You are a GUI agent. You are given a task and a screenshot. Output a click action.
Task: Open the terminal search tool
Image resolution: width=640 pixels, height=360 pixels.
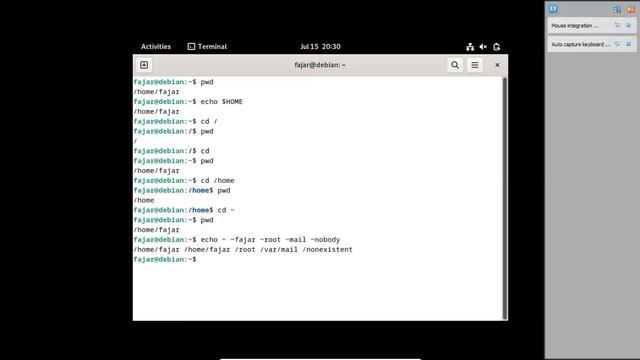point(455,65)
